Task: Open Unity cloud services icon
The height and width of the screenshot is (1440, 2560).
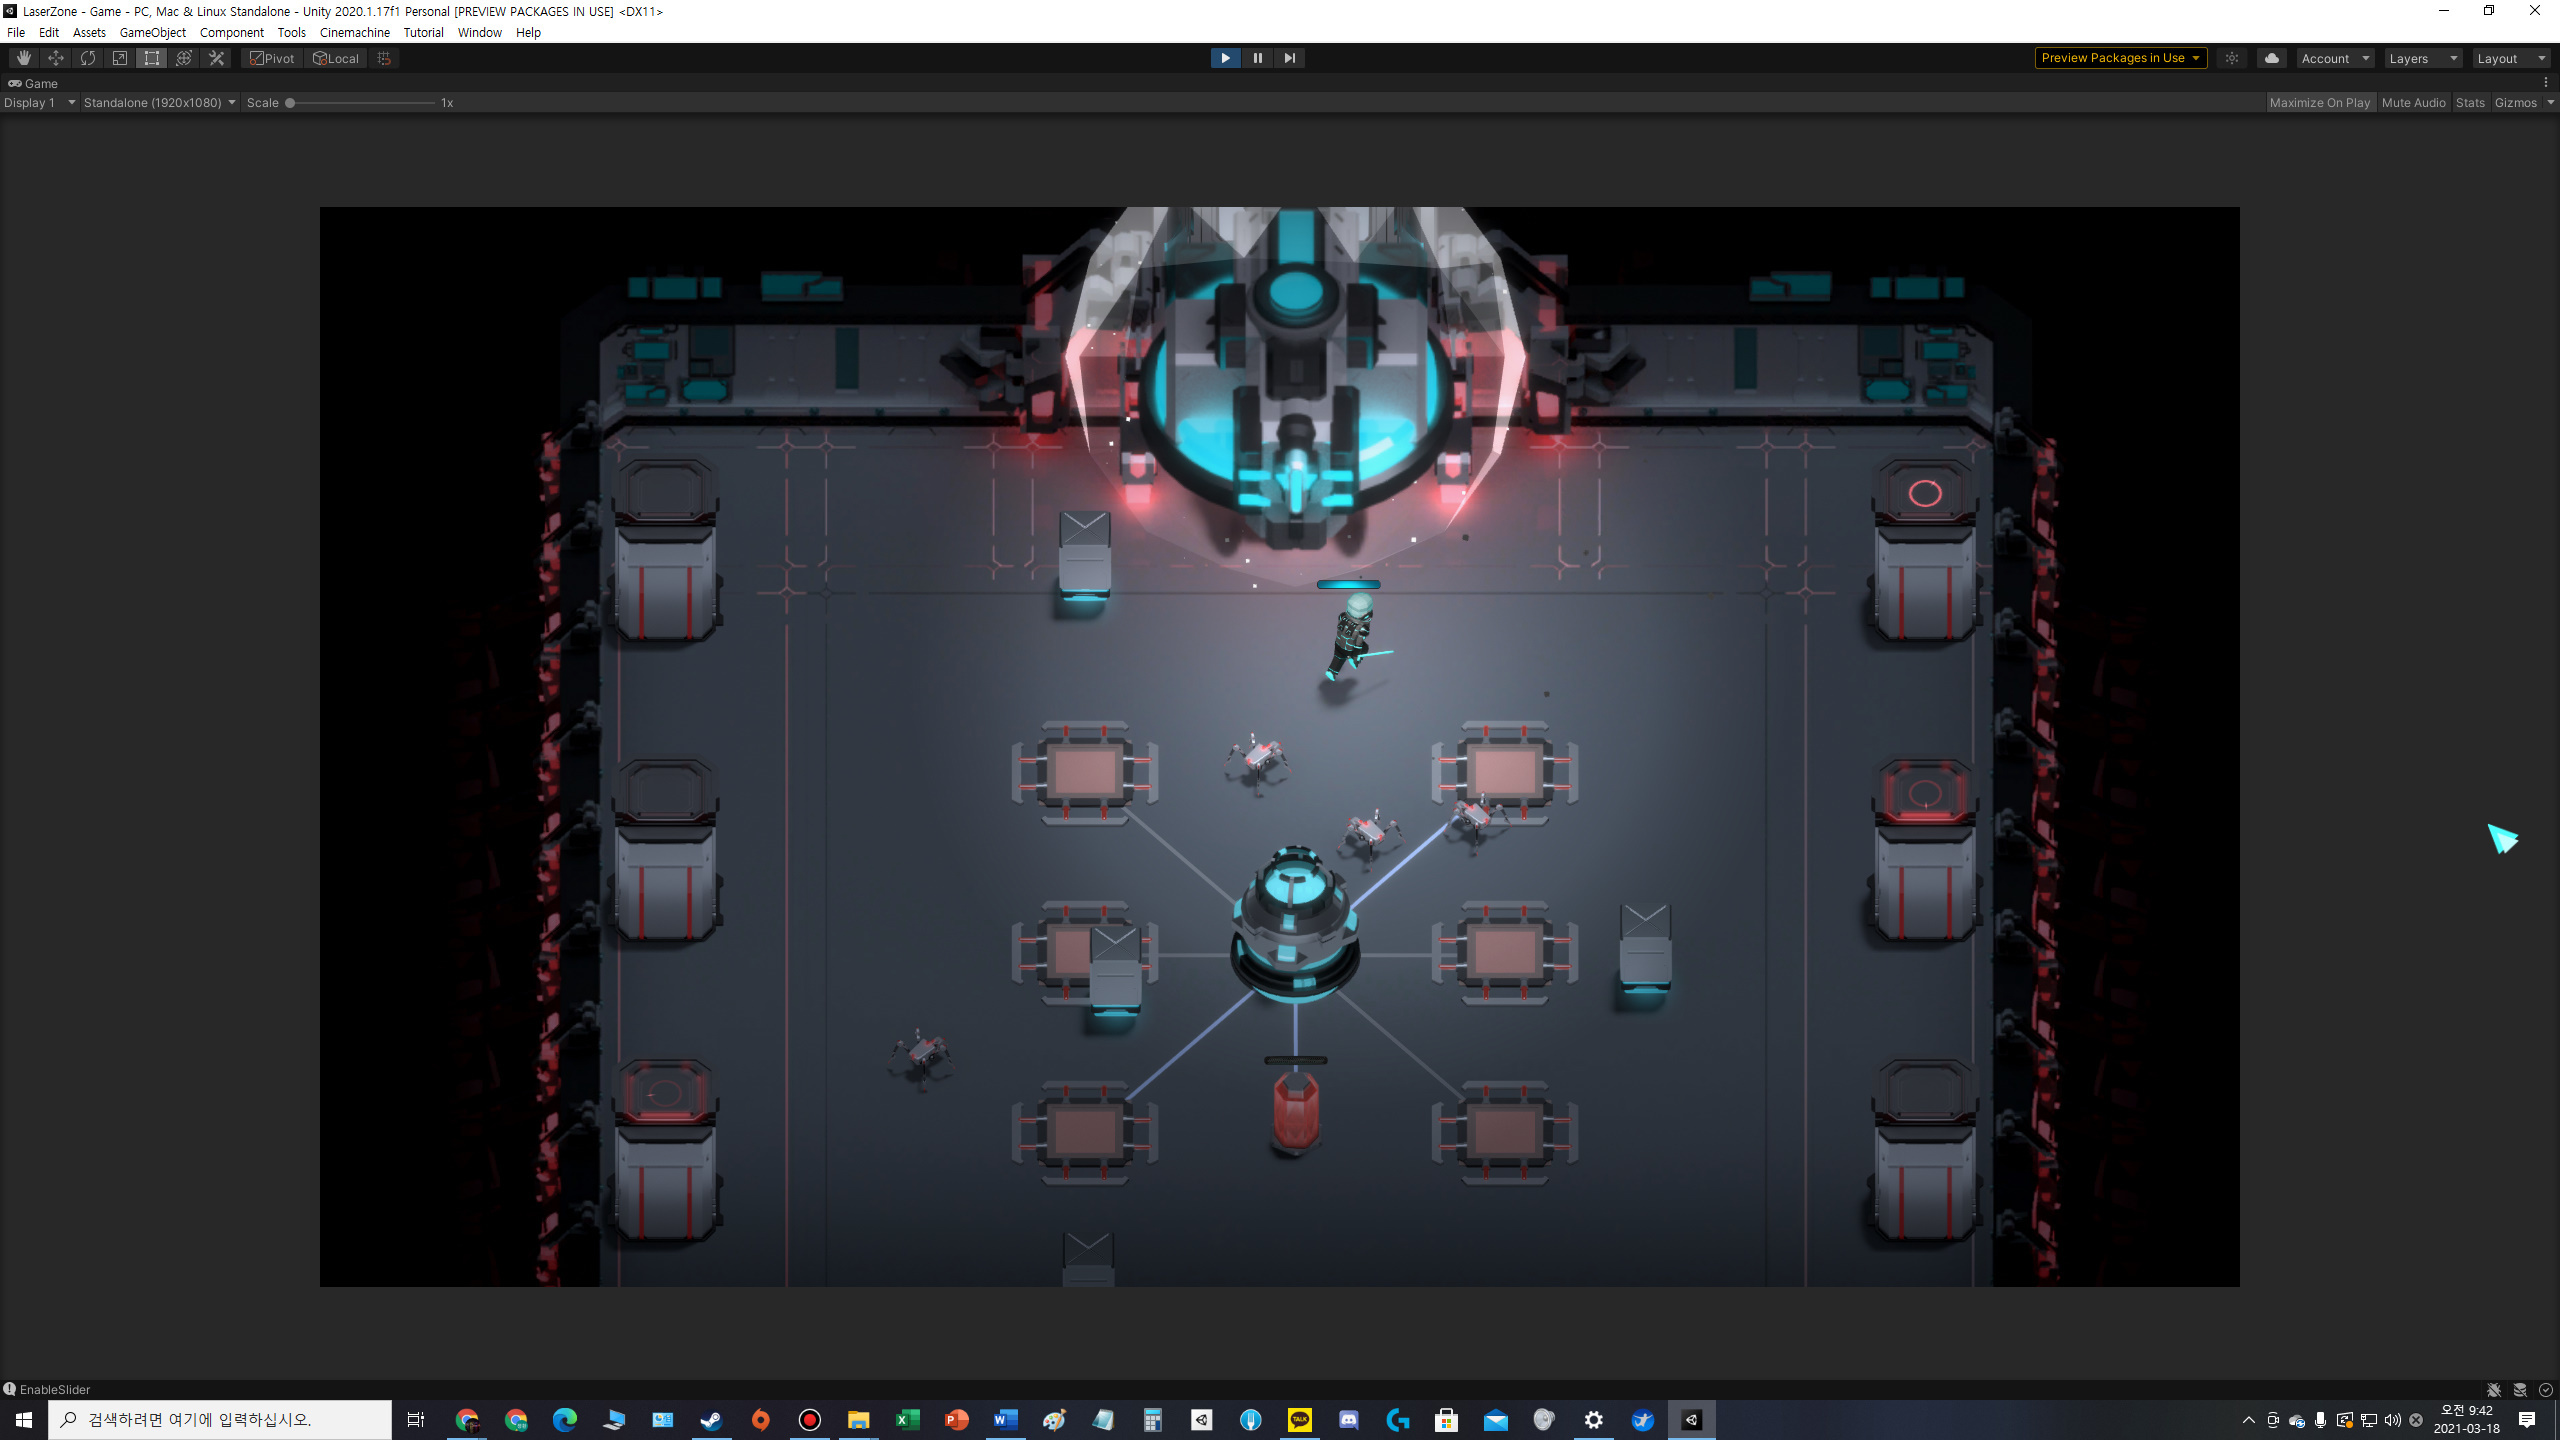Action: tap(2271, 58)
